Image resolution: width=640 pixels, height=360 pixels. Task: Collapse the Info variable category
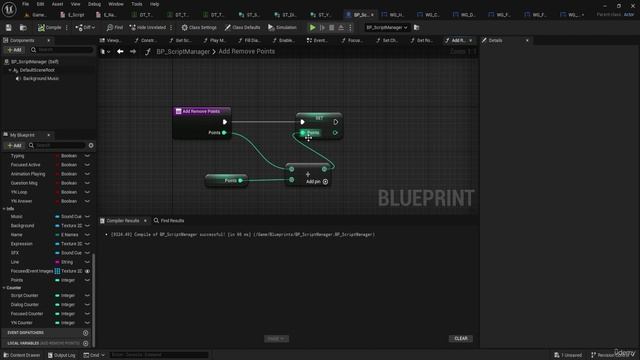pyautogui.click(x=4, y=209)
